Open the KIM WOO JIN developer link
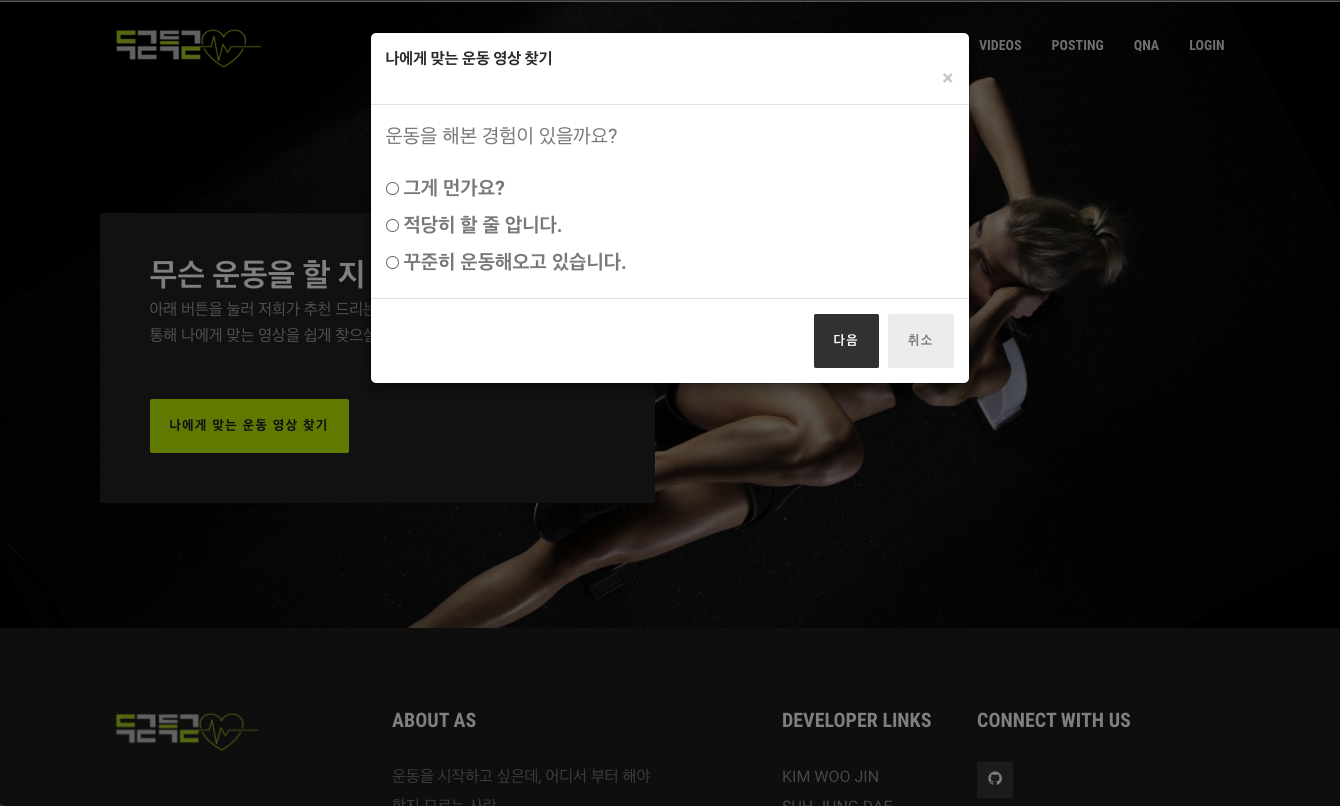 [830, 777]
